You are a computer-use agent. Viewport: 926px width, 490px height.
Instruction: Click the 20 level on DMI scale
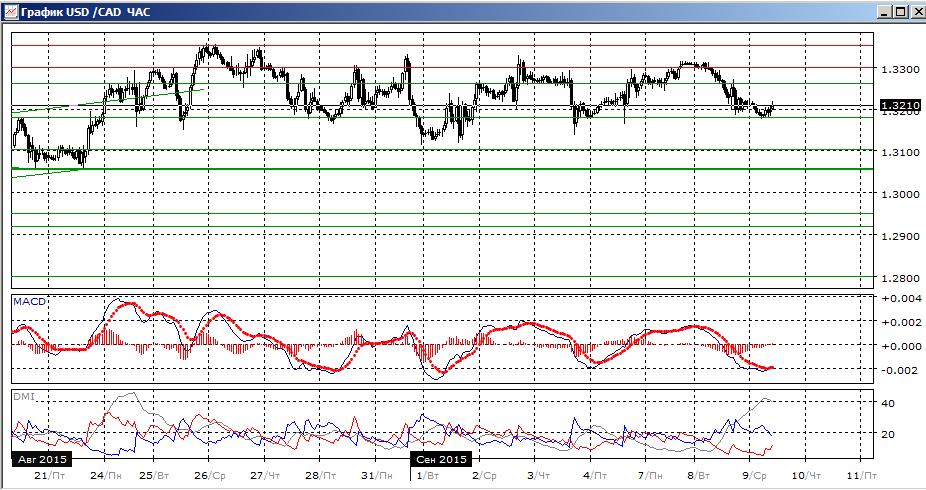click(x=888, y=434)
